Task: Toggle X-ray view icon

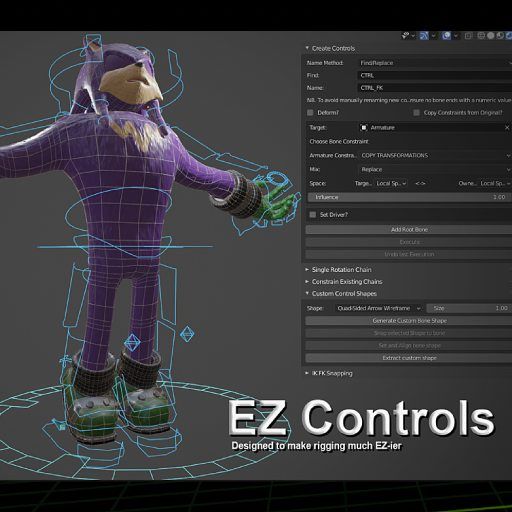Action: [468, 36]
